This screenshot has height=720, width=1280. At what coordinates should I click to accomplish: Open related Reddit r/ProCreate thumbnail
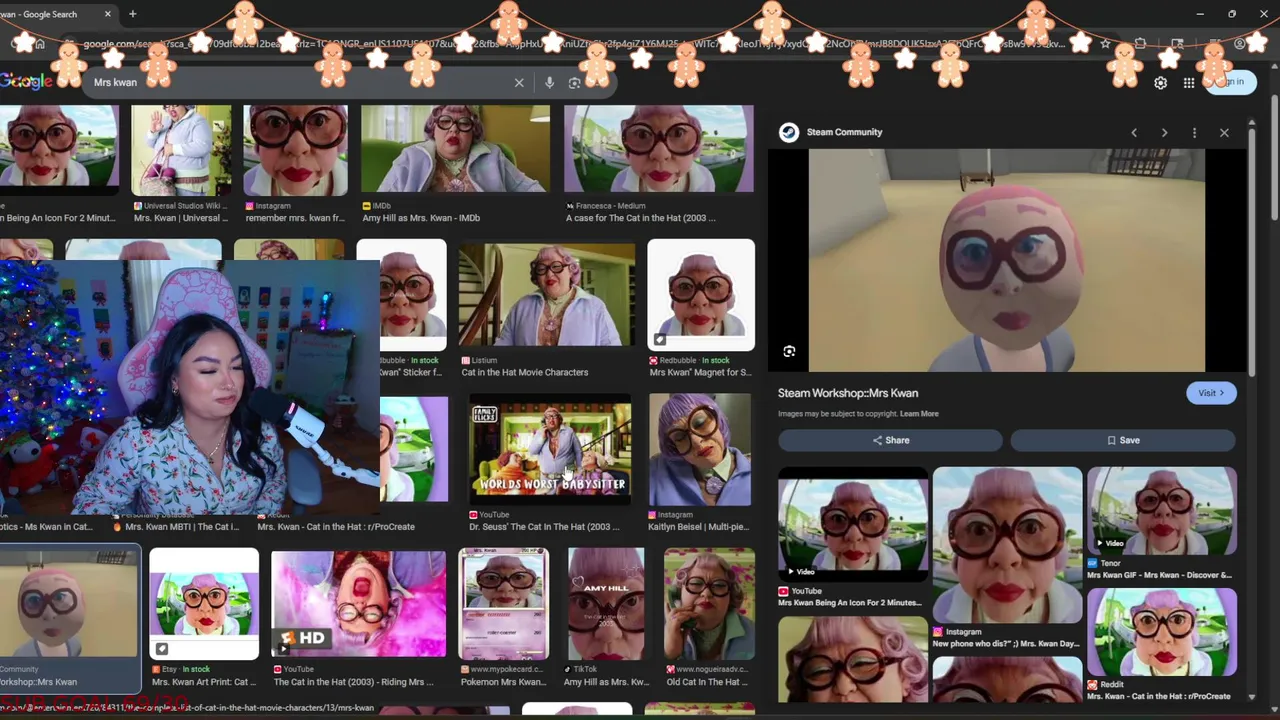point(1162,632)
